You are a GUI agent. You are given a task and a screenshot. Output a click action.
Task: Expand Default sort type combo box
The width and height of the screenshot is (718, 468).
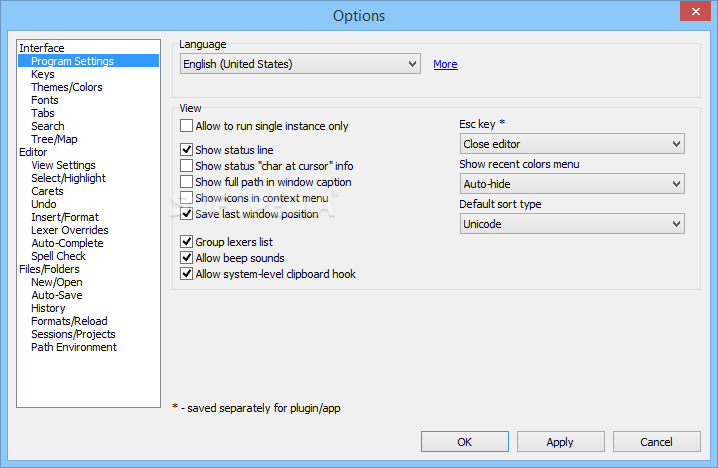pos(572,224)
